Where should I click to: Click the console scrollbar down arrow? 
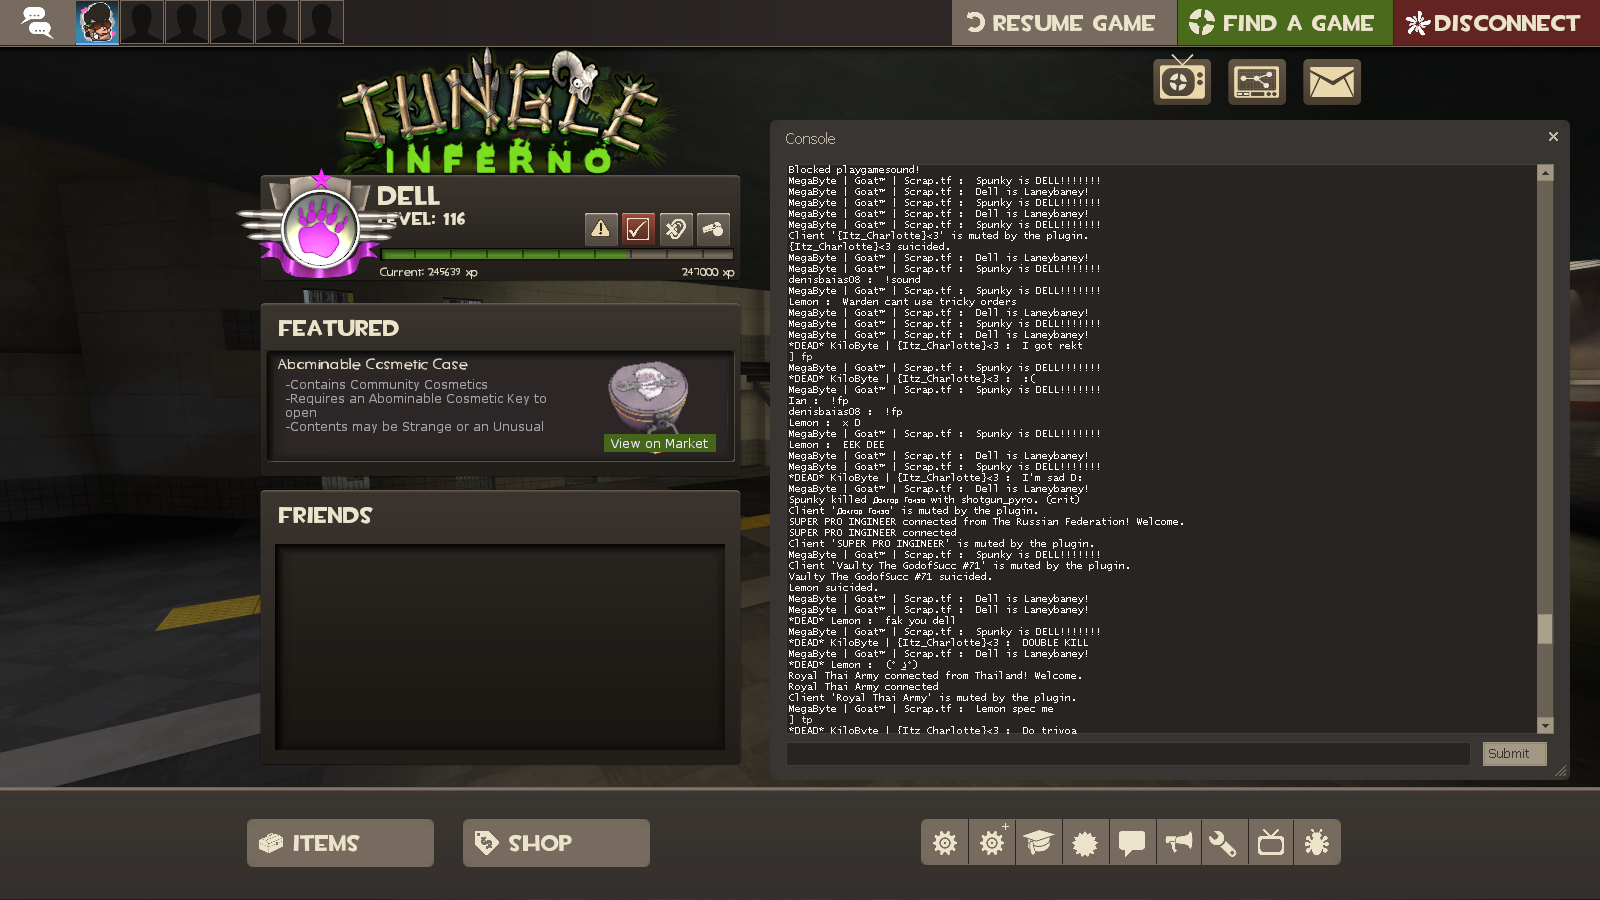1545,726
